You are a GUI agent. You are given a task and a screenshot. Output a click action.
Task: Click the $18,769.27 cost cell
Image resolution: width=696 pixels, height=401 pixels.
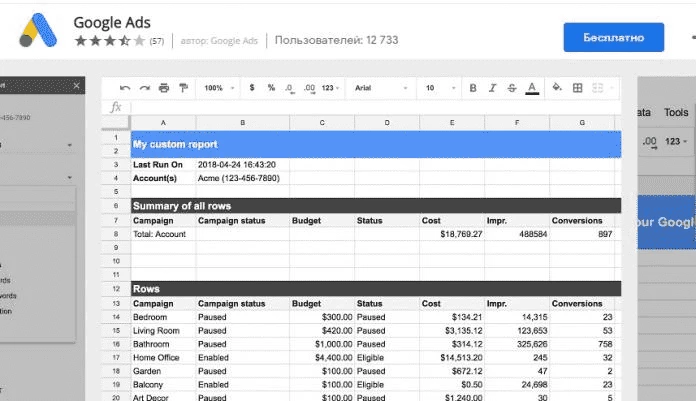click(x=452, y=234)
